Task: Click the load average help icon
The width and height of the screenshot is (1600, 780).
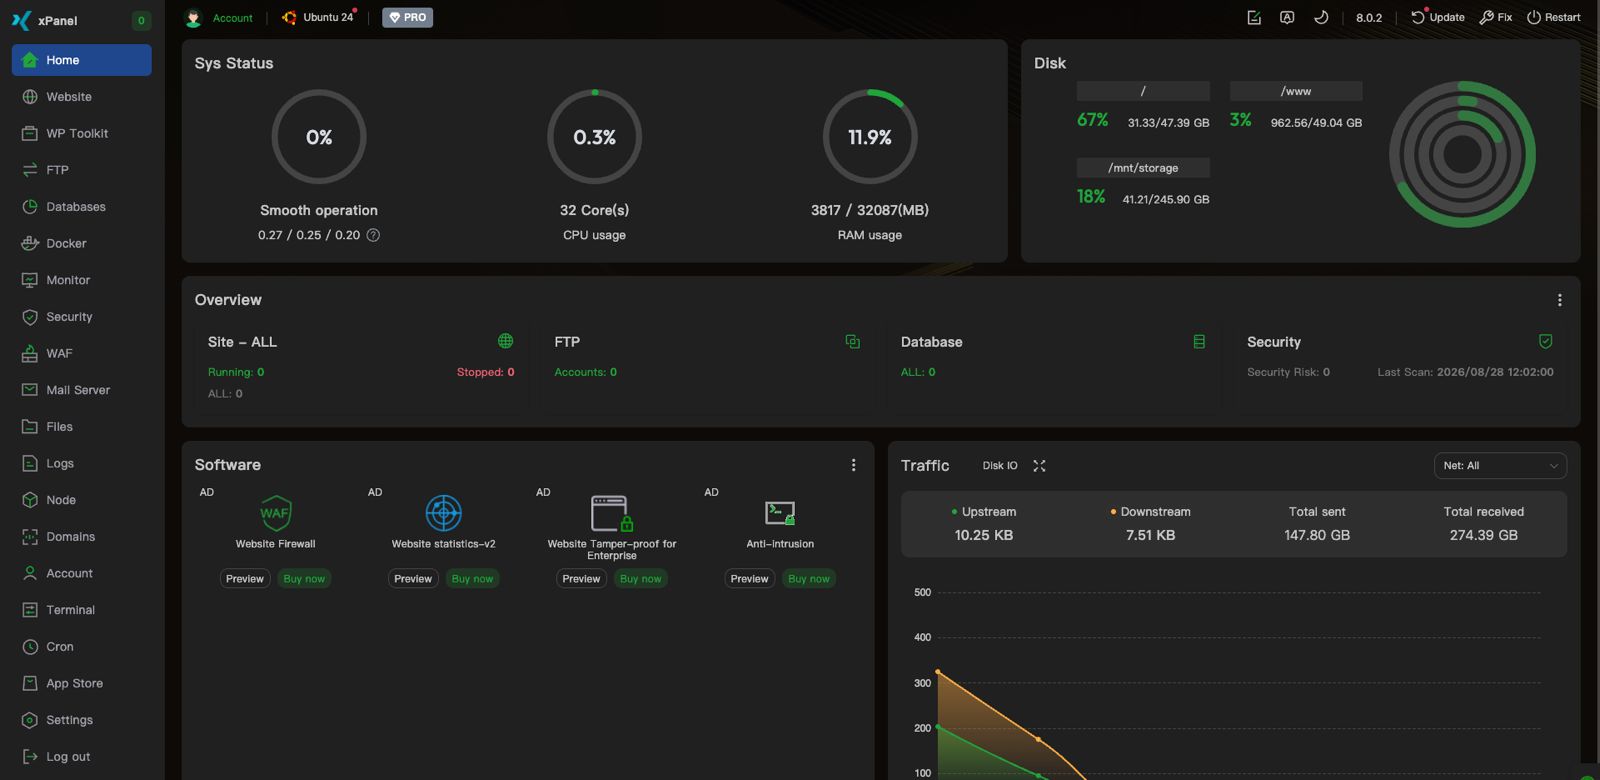Action: point(373,235)
